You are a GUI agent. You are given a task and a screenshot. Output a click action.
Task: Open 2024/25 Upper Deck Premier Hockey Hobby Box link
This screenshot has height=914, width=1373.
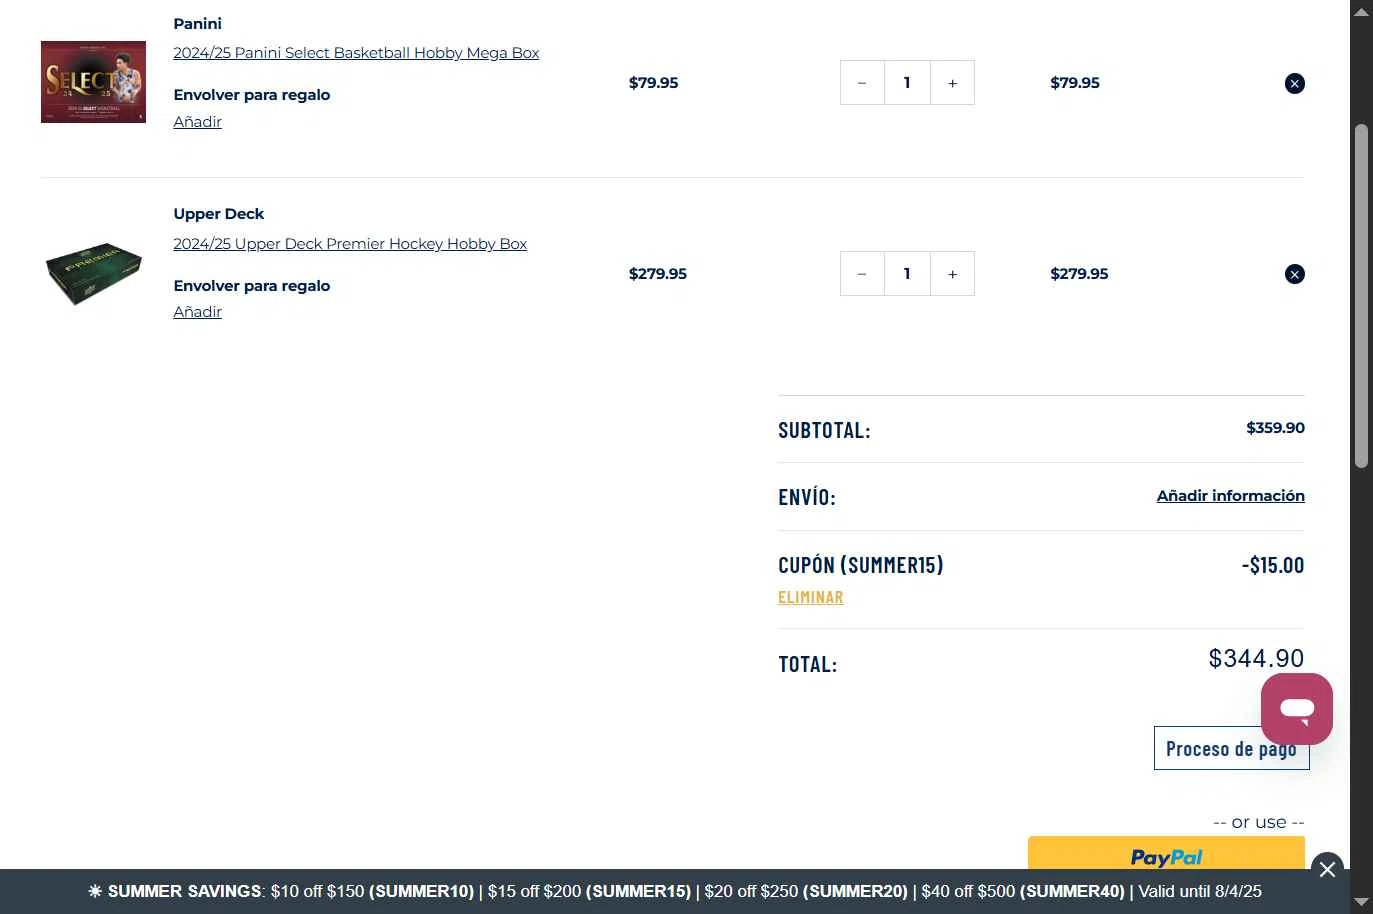350,244
